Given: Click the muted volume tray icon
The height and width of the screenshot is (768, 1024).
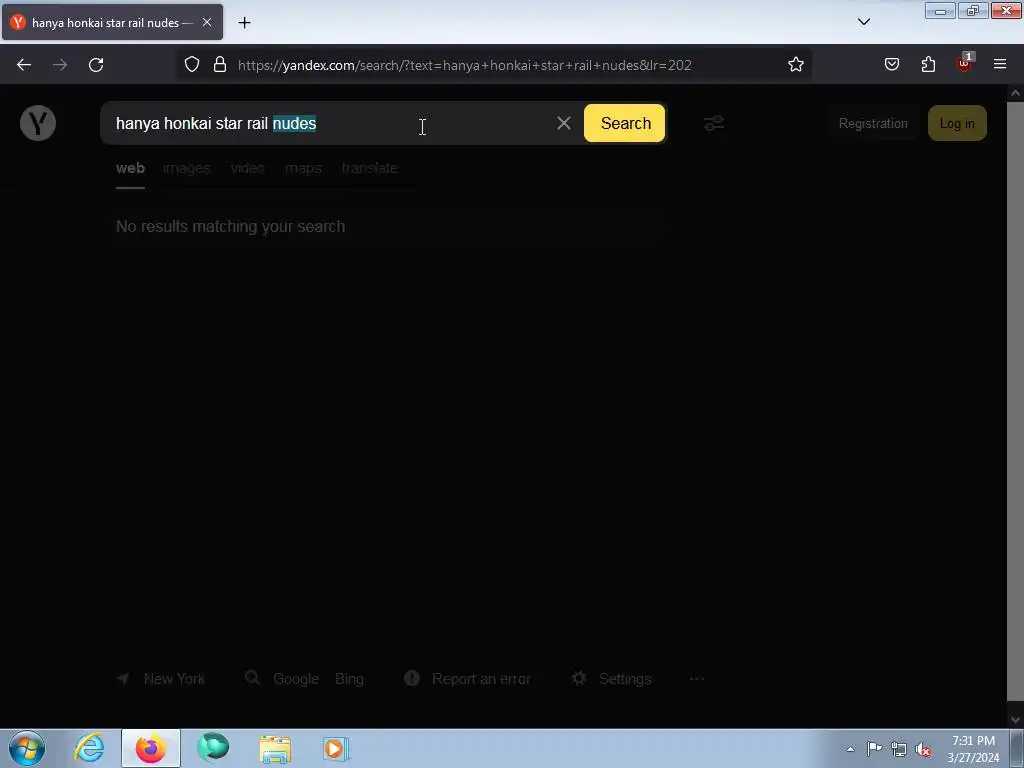Looking at the screenshot, I should click(x=923, y=750).
